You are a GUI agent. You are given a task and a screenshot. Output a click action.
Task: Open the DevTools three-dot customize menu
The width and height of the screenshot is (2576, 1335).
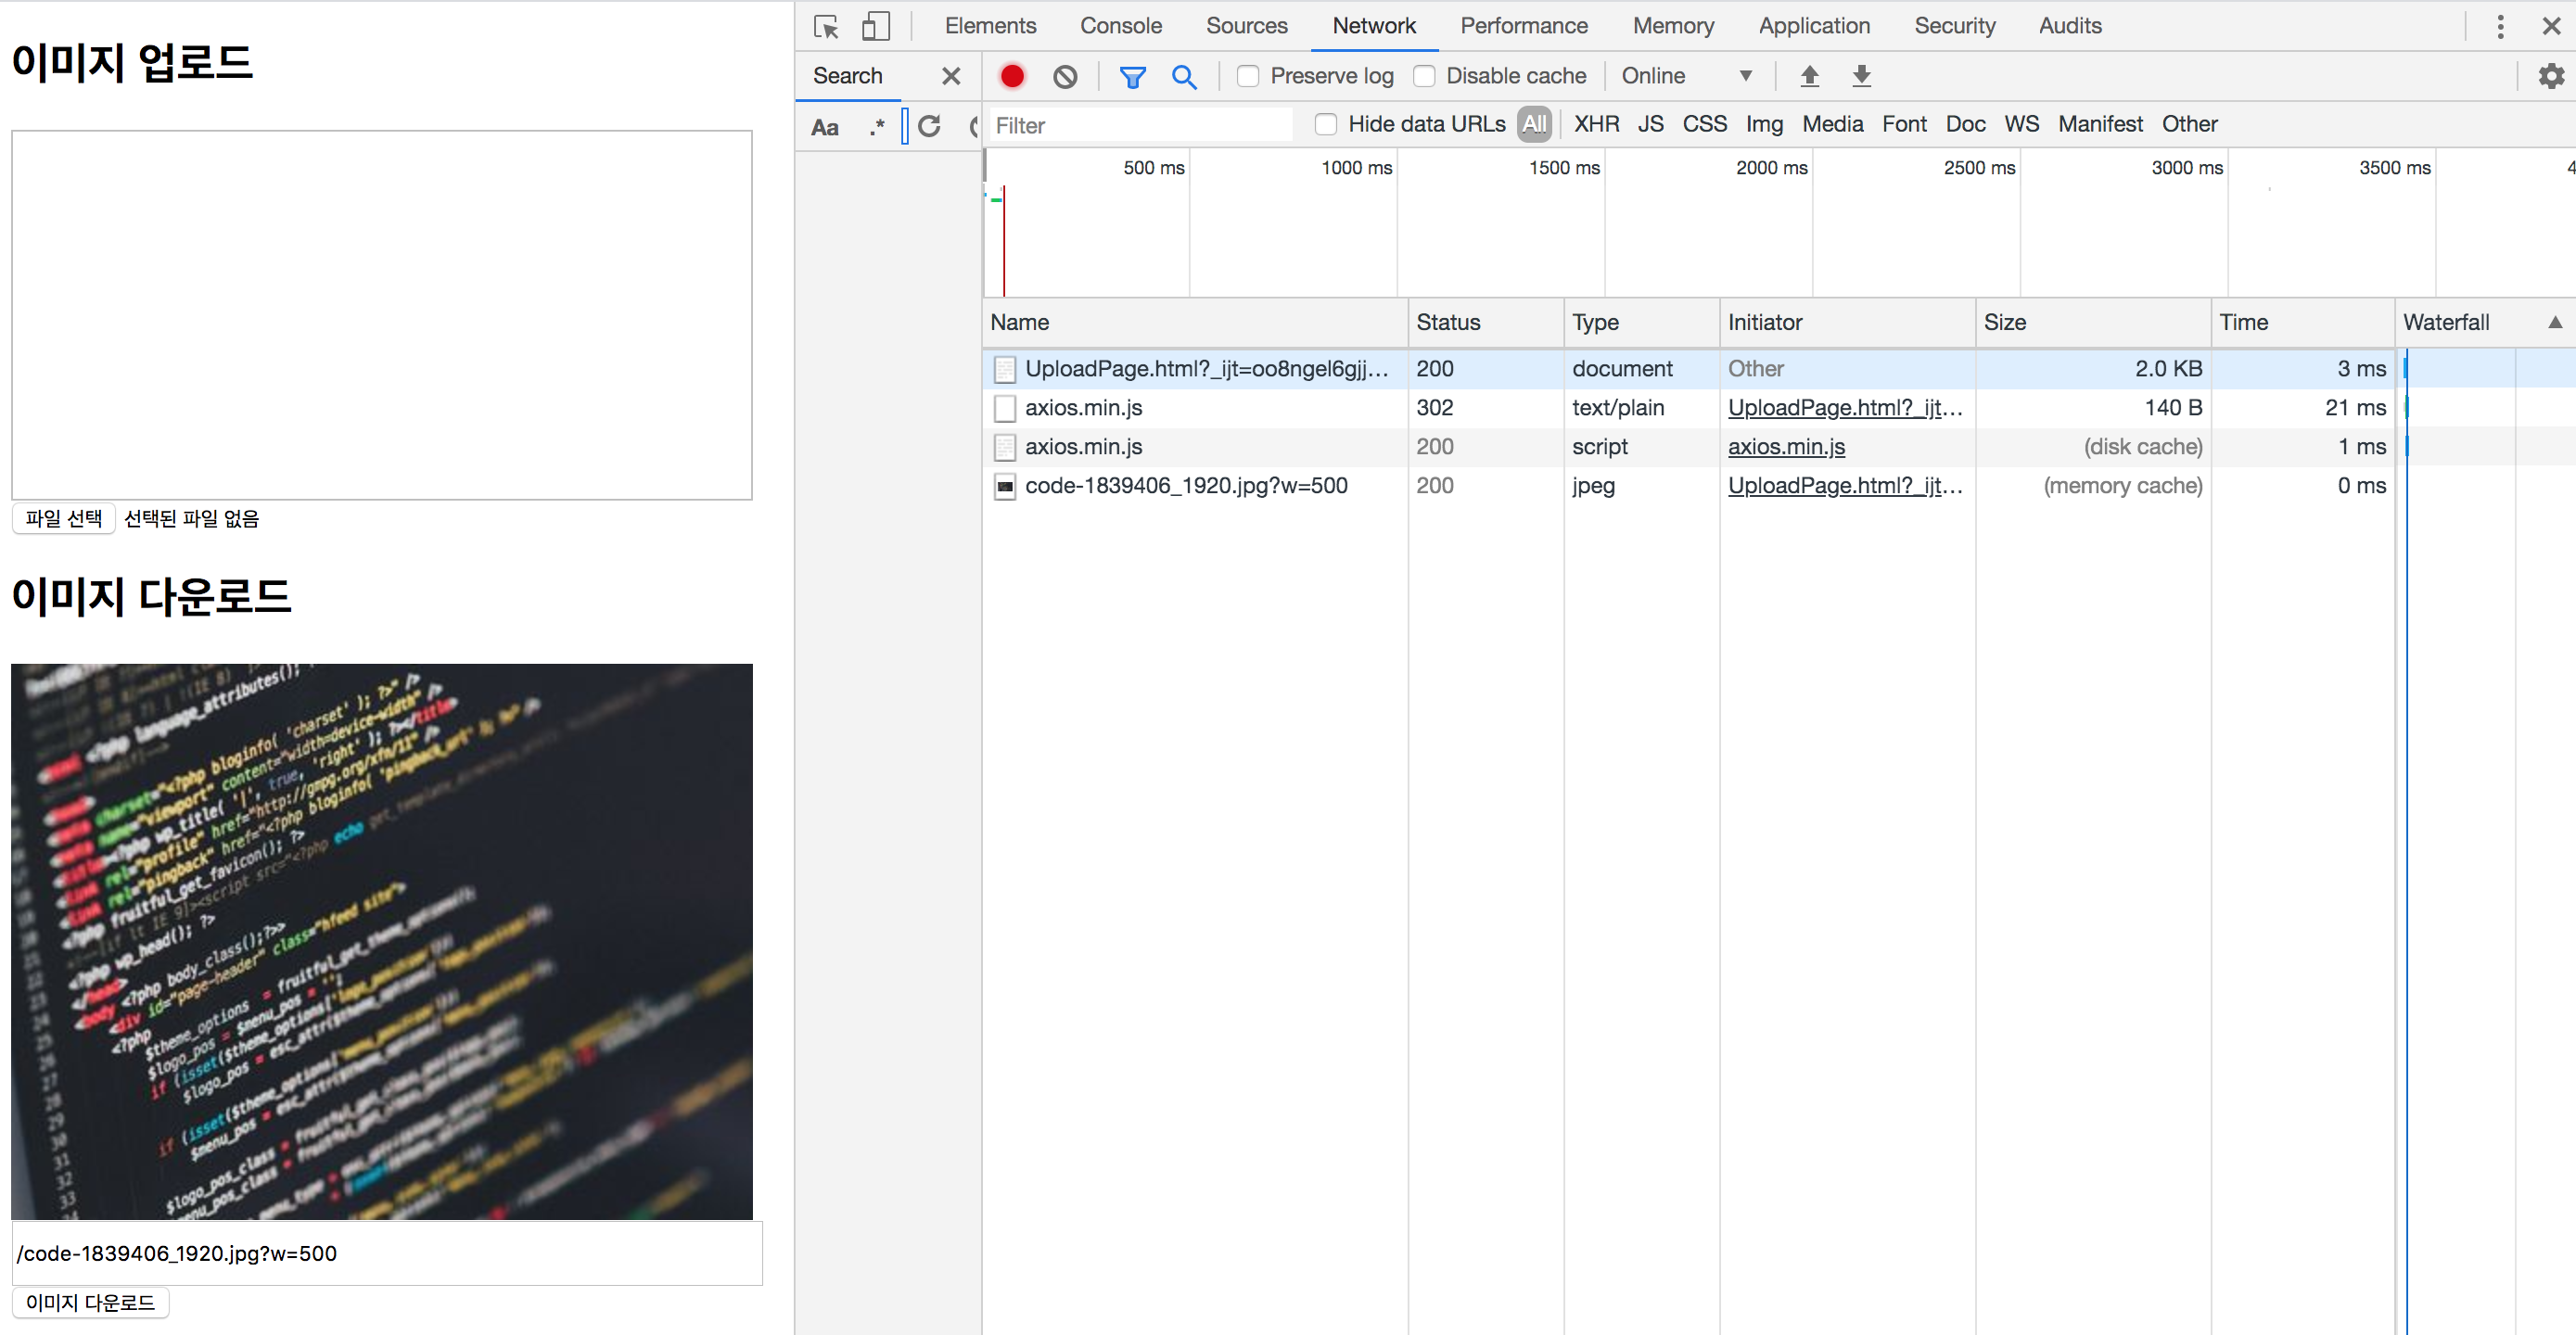click(x=2500, y=26)
